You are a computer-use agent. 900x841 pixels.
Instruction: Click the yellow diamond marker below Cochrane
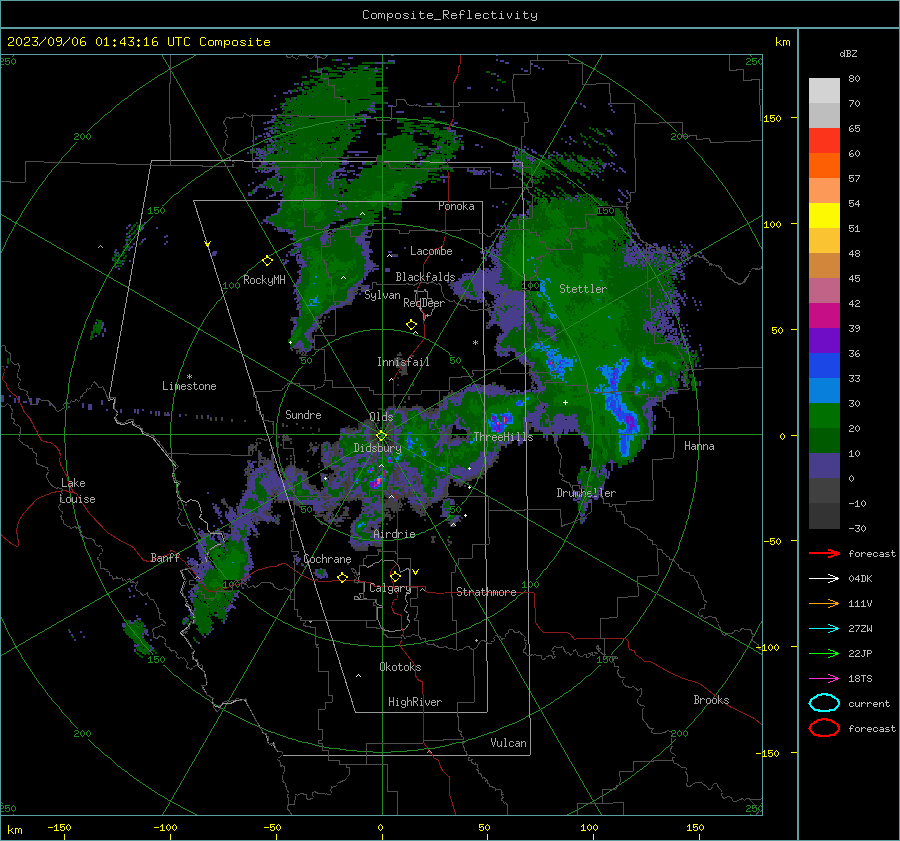(342, 577)
